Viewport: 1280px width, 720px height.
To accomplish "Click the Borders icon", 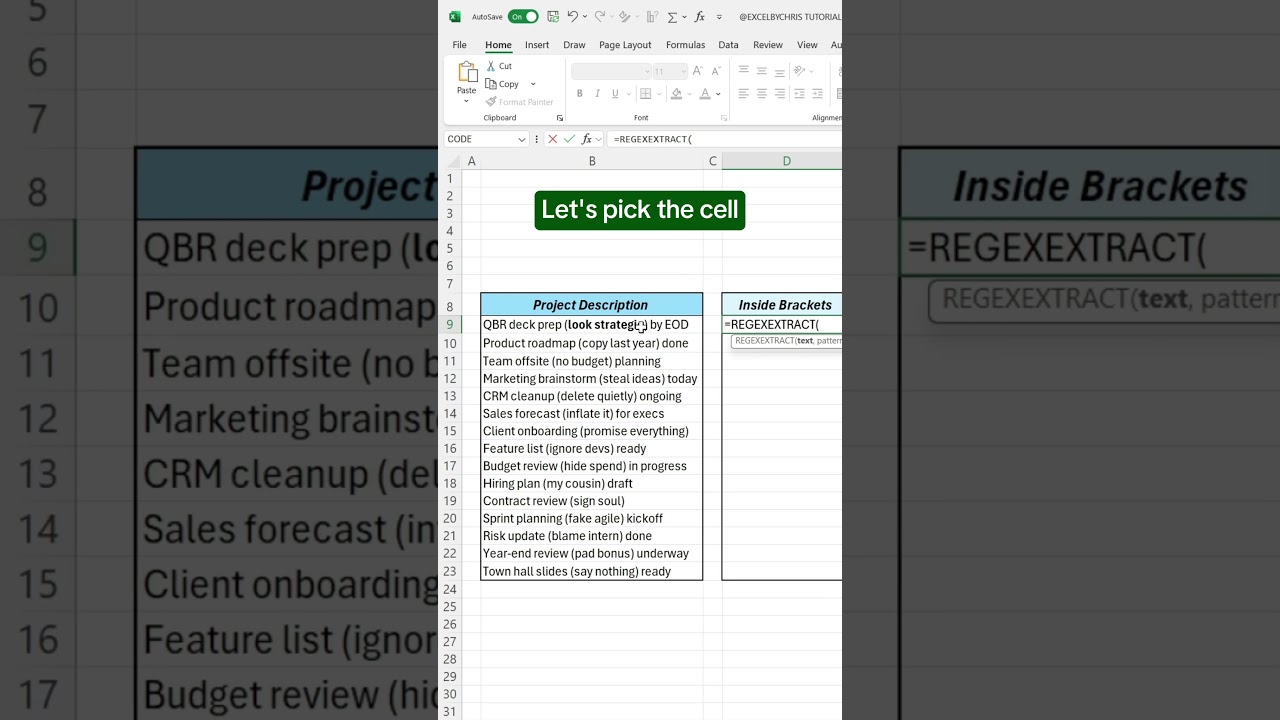I will pos(645,94).
